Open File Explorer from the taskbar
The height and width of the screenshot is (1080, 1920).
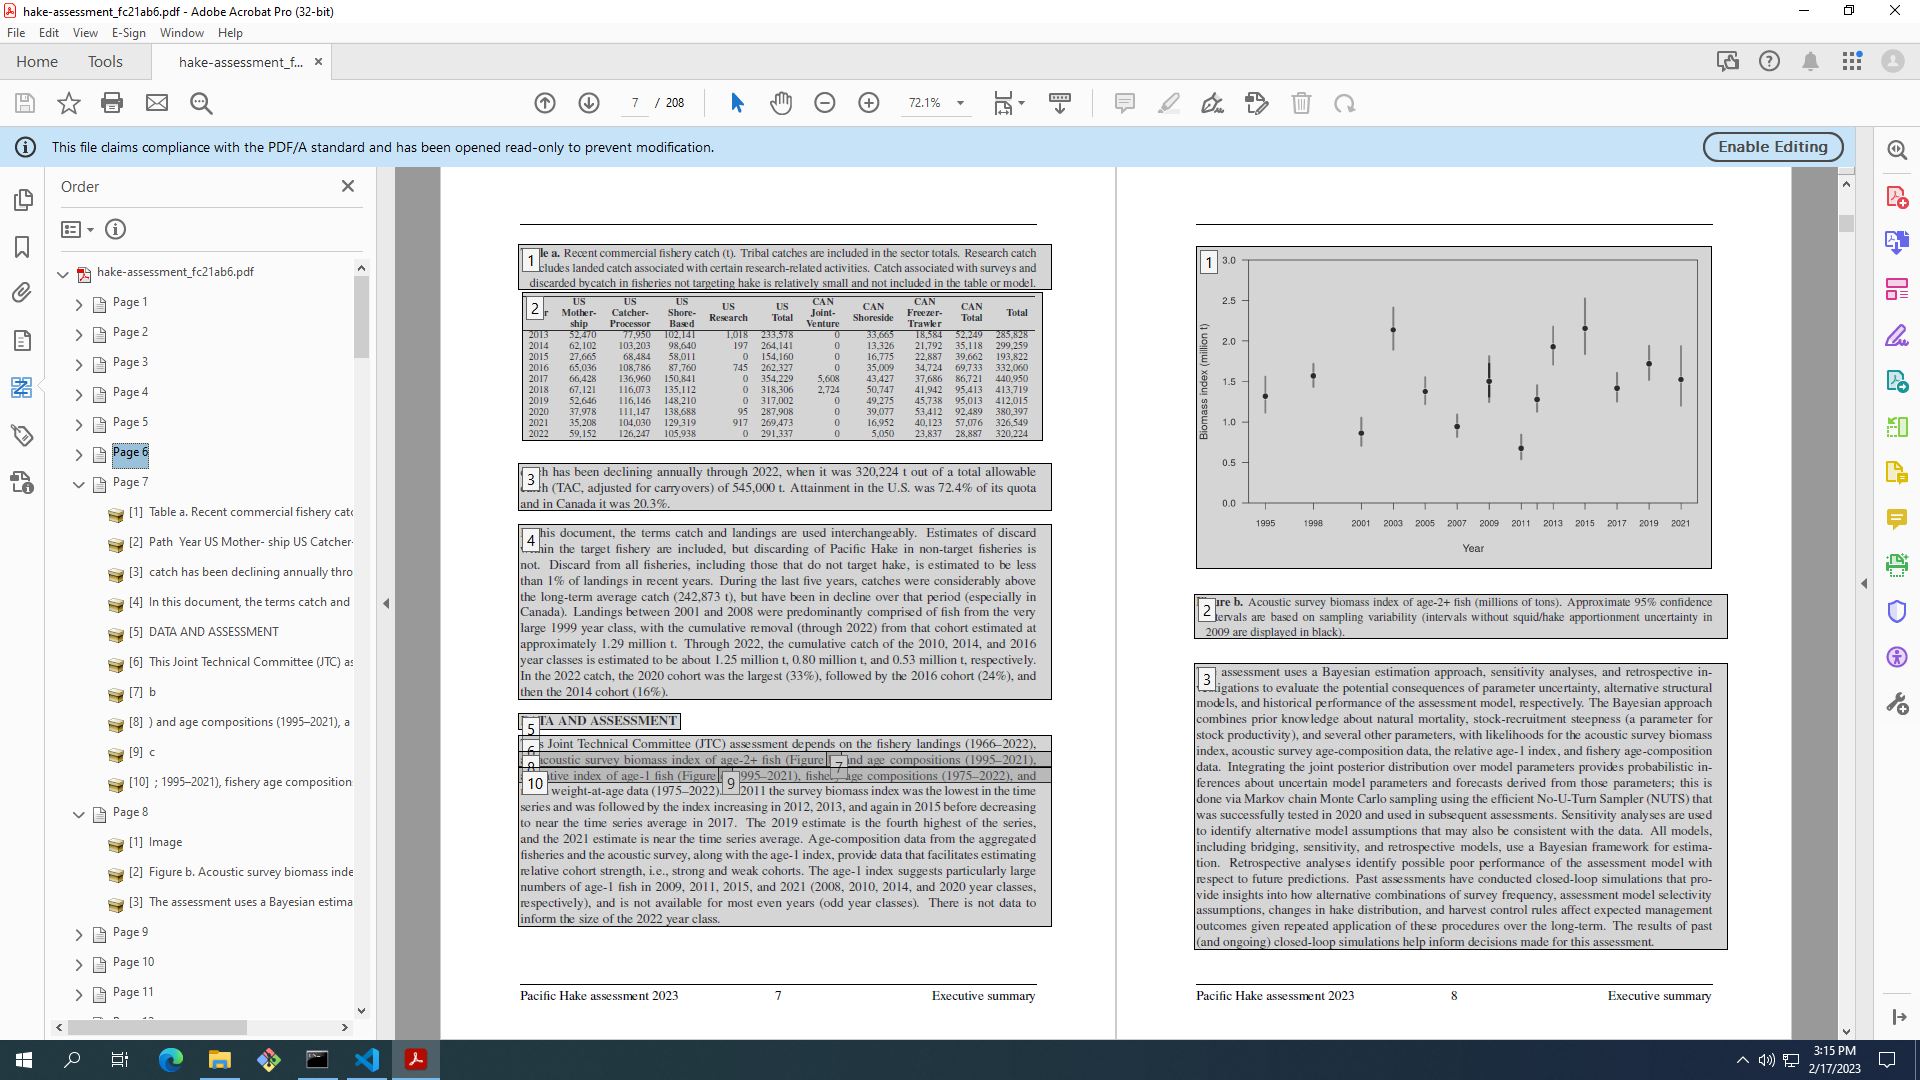click(x=220, y=1059)
